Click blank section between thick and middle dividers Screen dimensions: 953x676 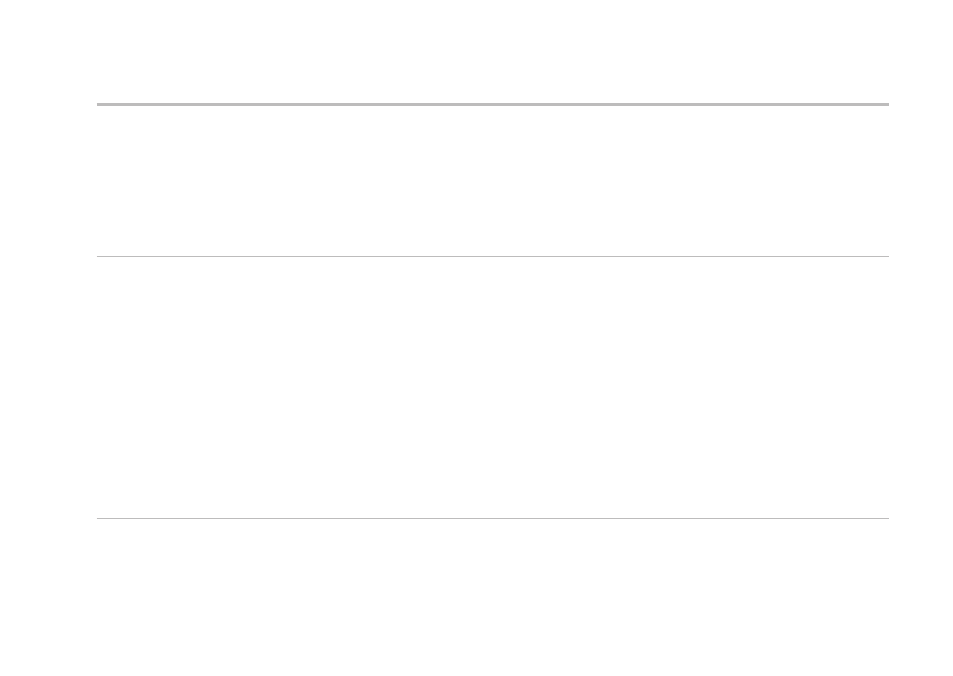coord(492,181)
